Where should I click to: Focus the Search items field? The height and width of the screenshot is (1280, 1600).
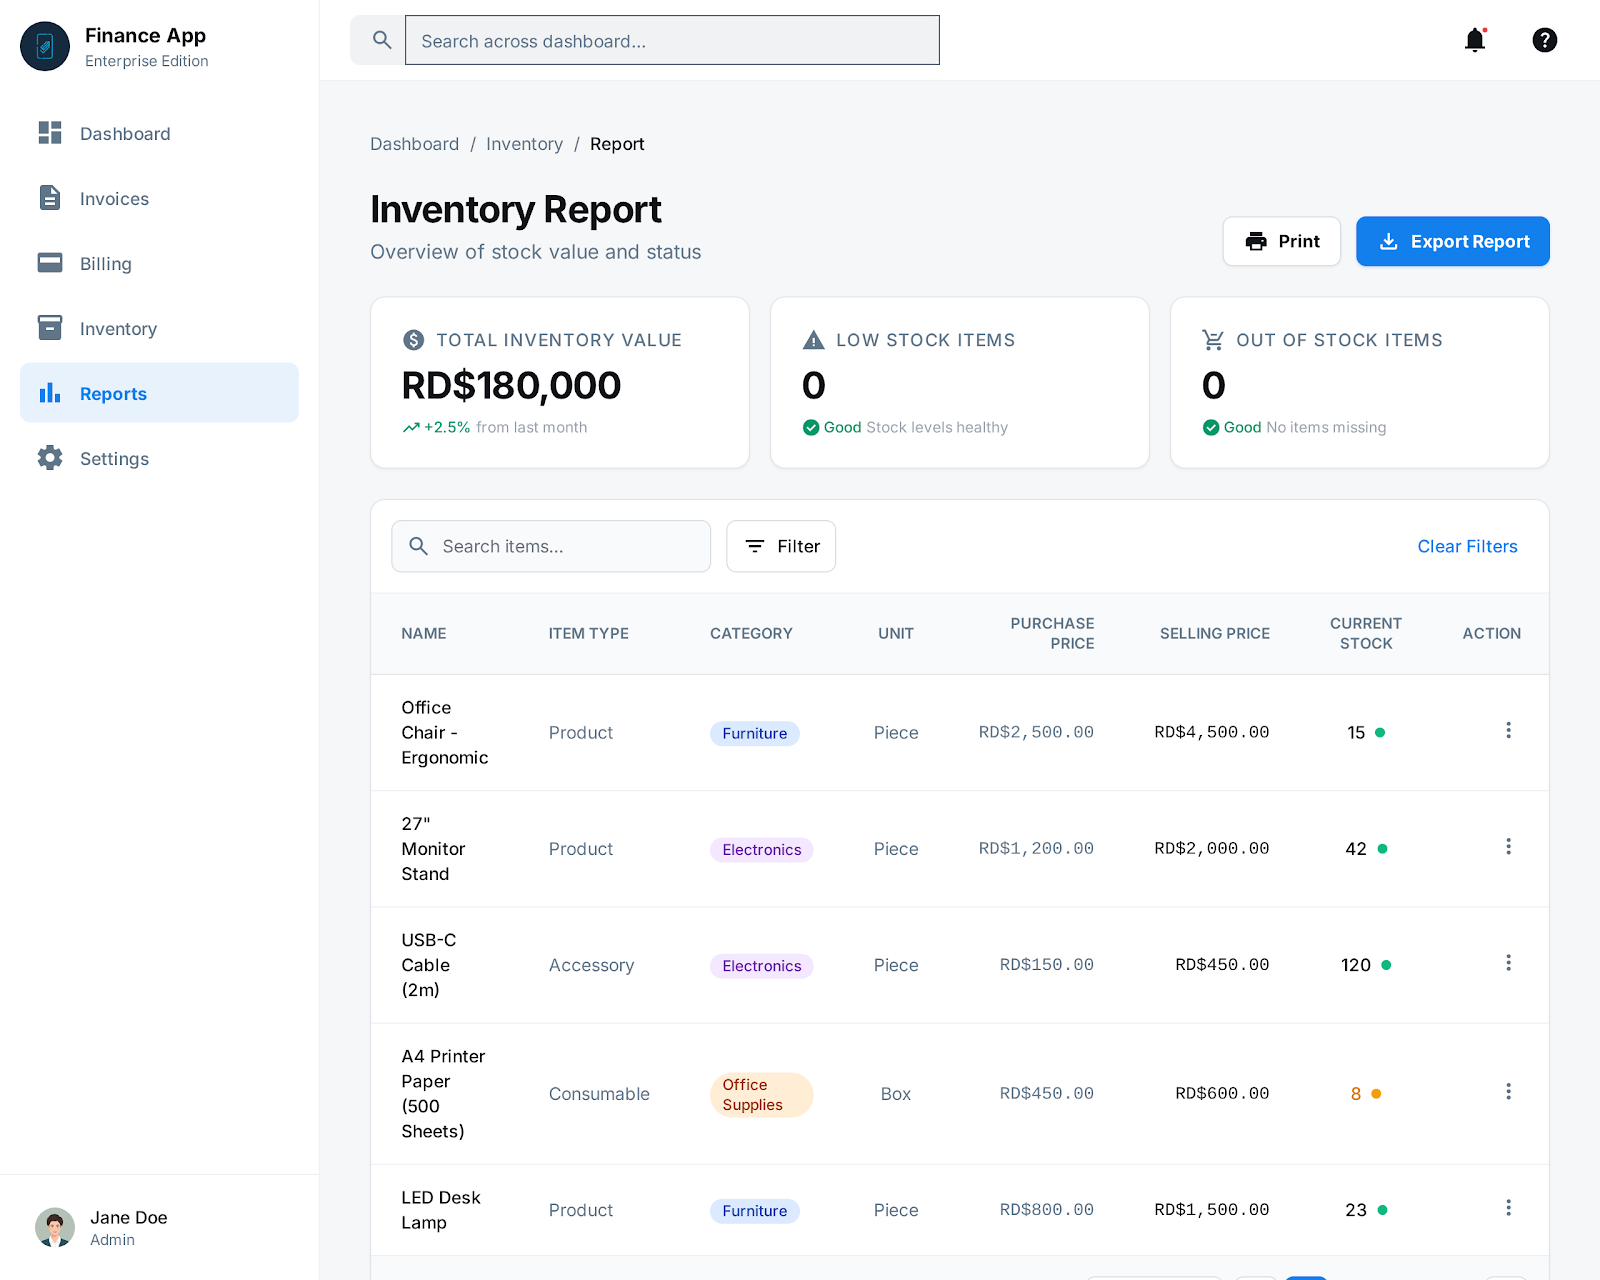(x=565, y=546)
